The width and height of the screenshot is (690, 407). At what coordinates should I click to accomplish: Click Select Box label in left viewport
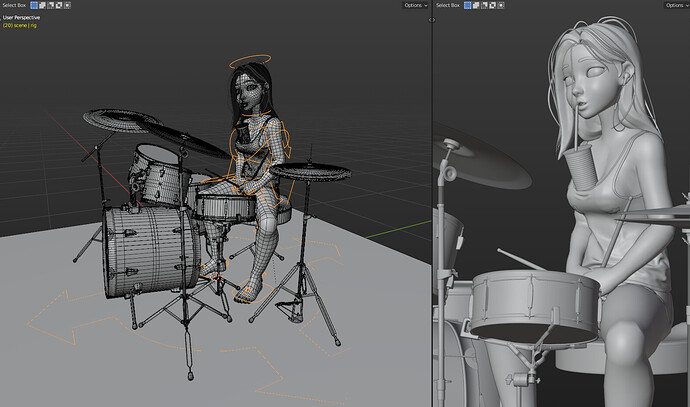pyautogui.click(x=15, y=5)
